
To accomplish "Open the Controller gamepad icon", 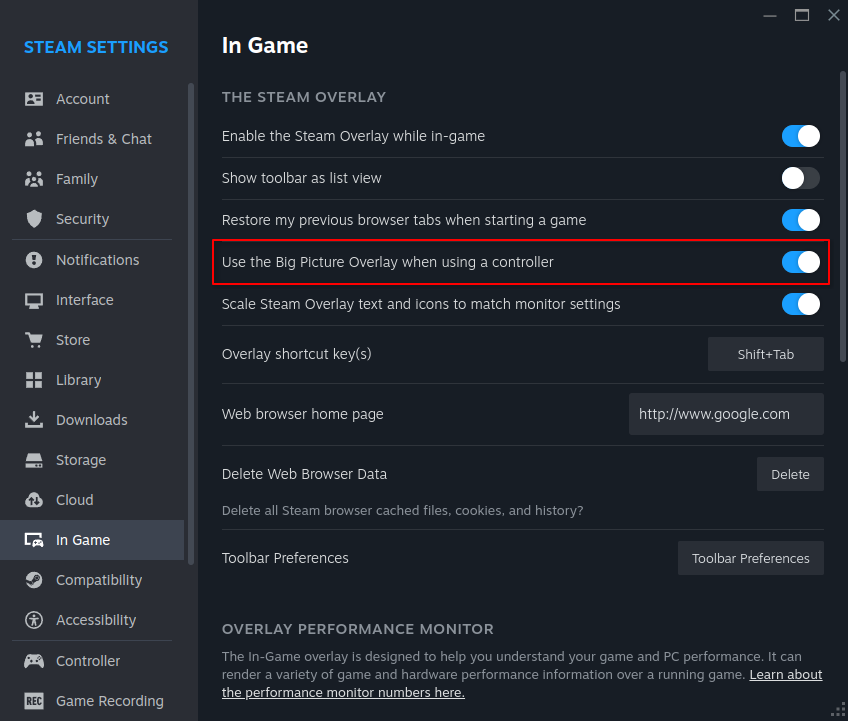I will point(34,661).
